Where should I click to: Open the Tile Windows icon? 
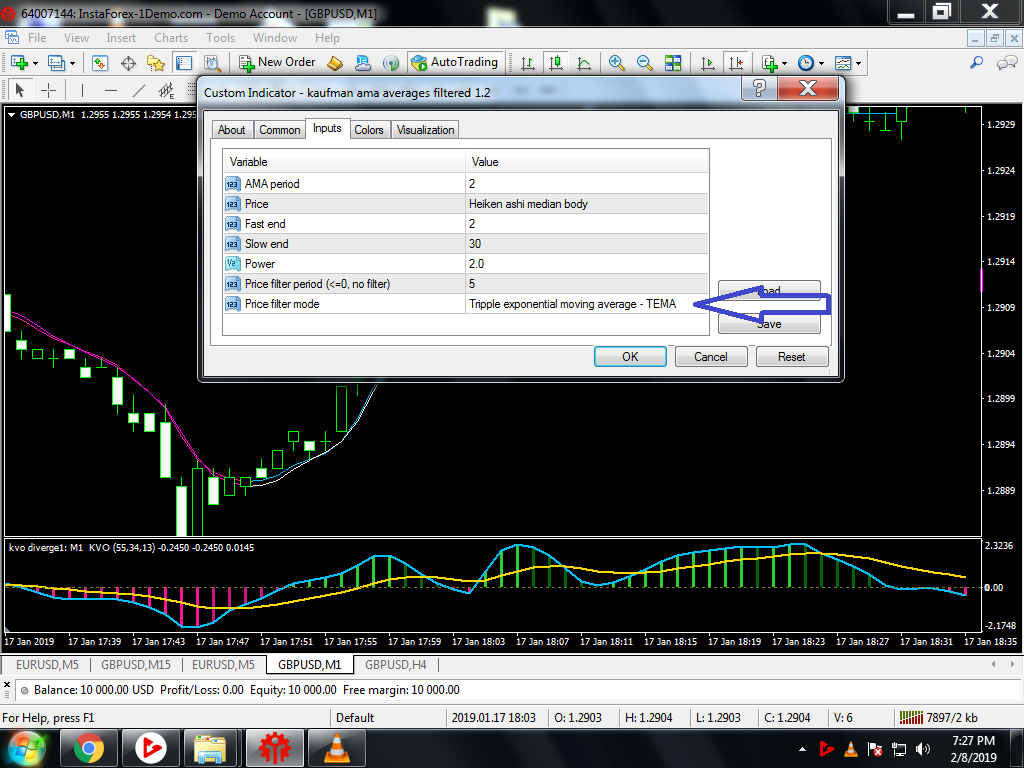pyautogui.click(x=673, y=63)
